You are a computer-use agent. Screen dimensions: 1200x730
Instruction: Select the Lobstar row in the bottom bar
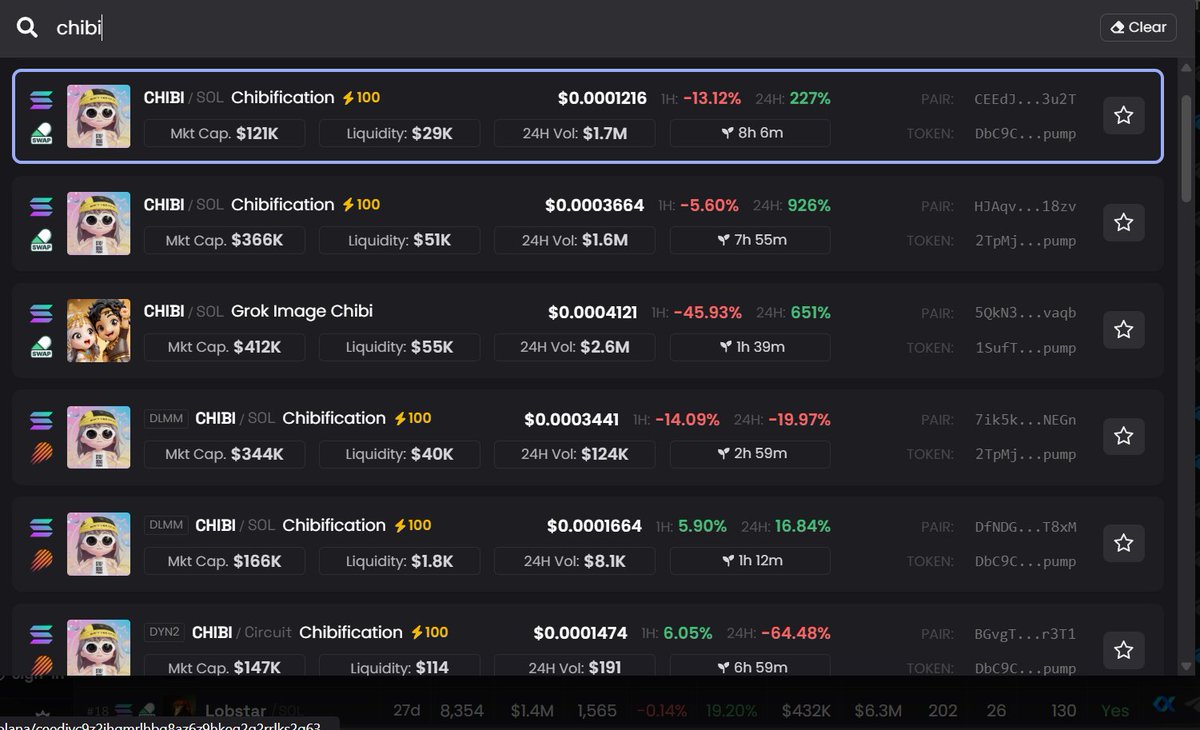[237, 710]
